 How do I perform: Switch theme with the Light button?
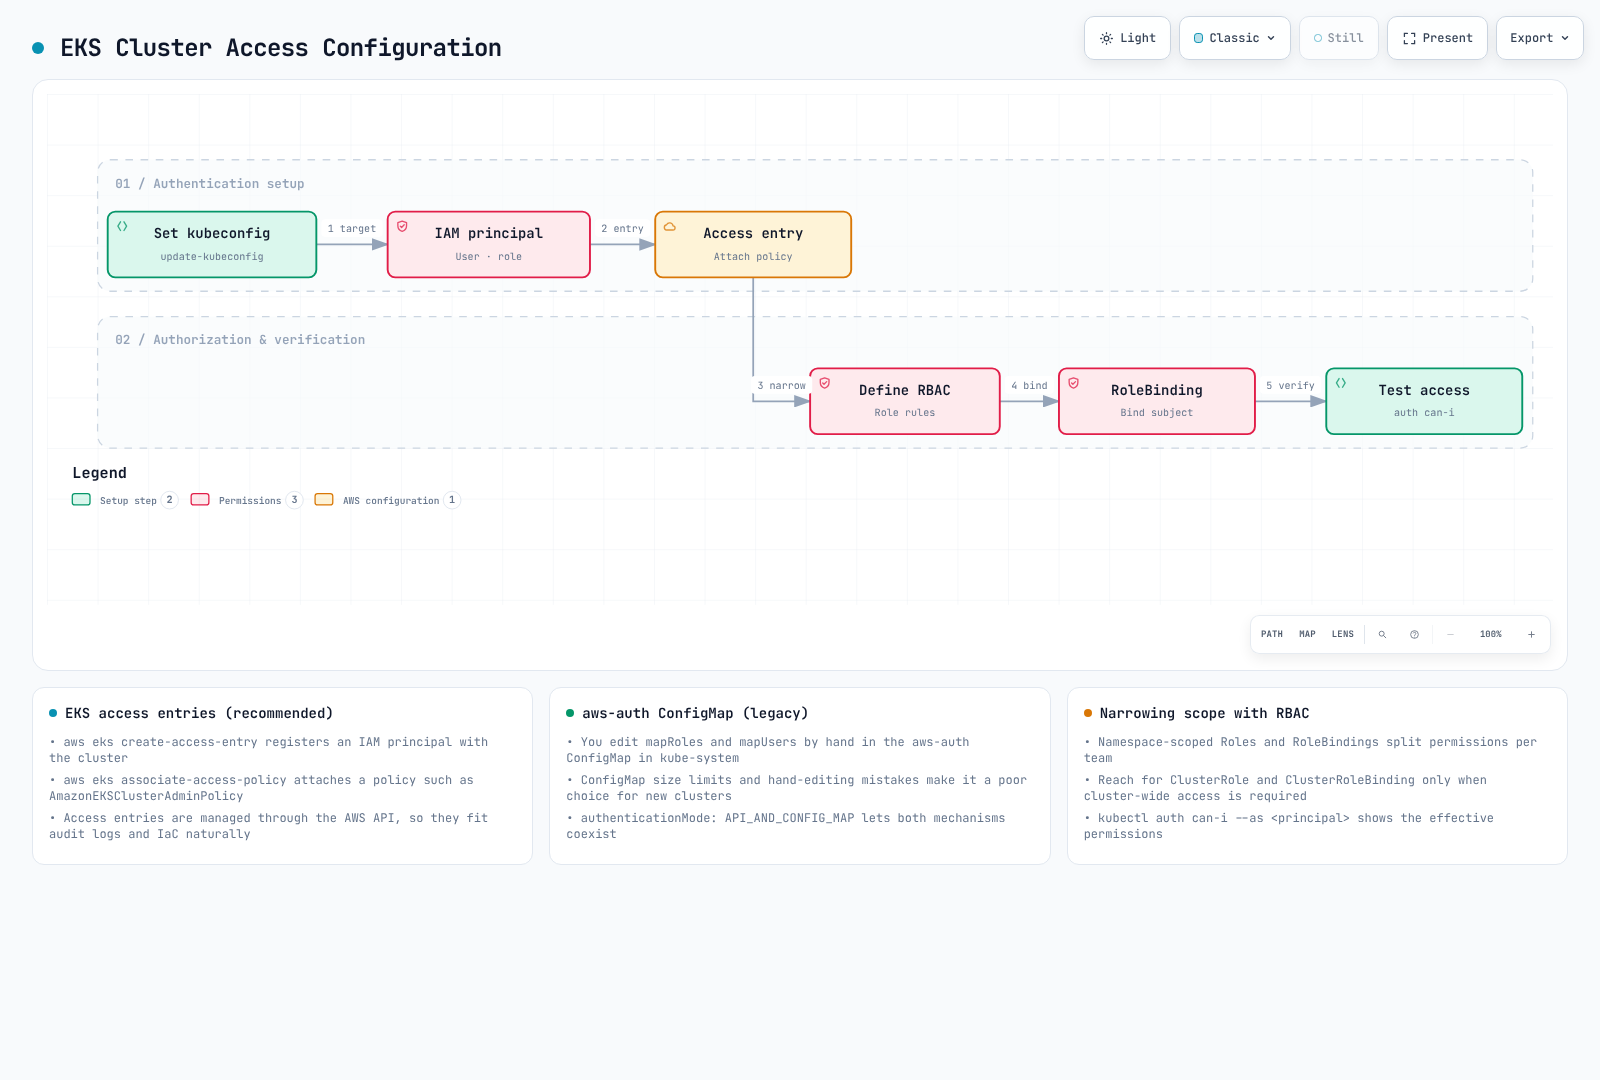coord(1127,38)
